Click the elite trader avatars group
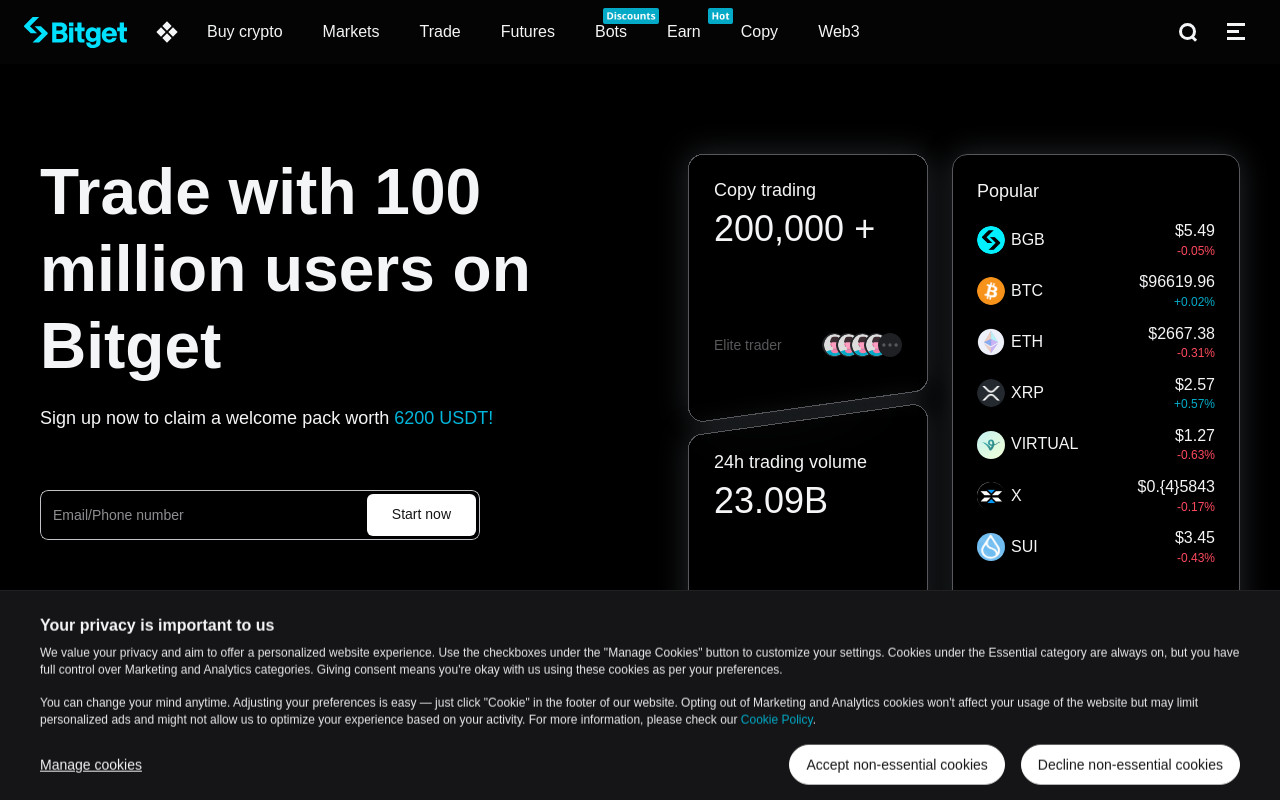Viewport: 1280px width, 800px height. pyautogui.click(x=862, y=345)
